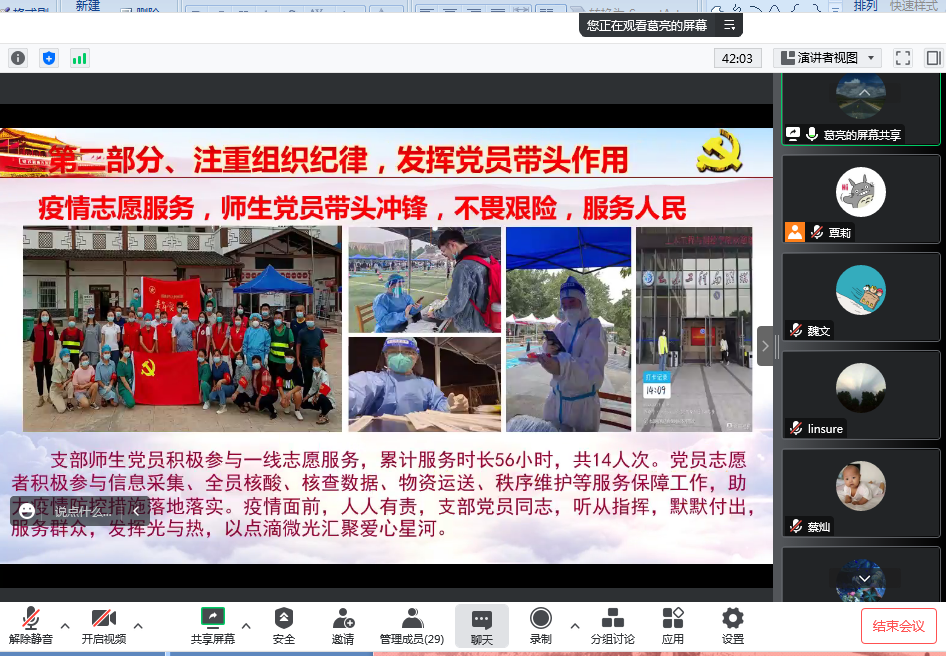Open the 安全 (Security) panel

(x=284, y=626)
